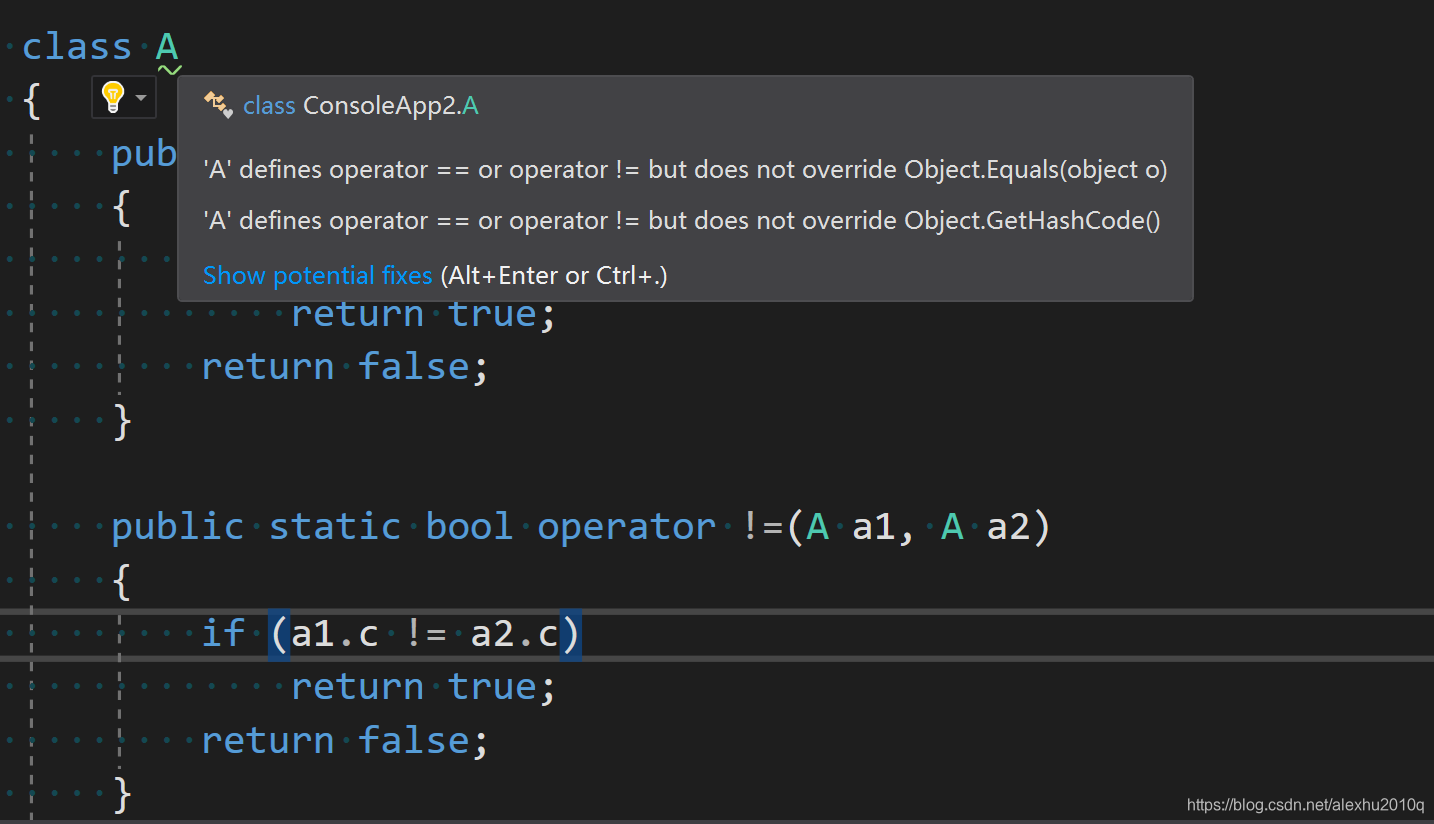Click the class name A with squiggle
The height and width of the screenshot is (824, 1434).
click(x=168, y=47)
